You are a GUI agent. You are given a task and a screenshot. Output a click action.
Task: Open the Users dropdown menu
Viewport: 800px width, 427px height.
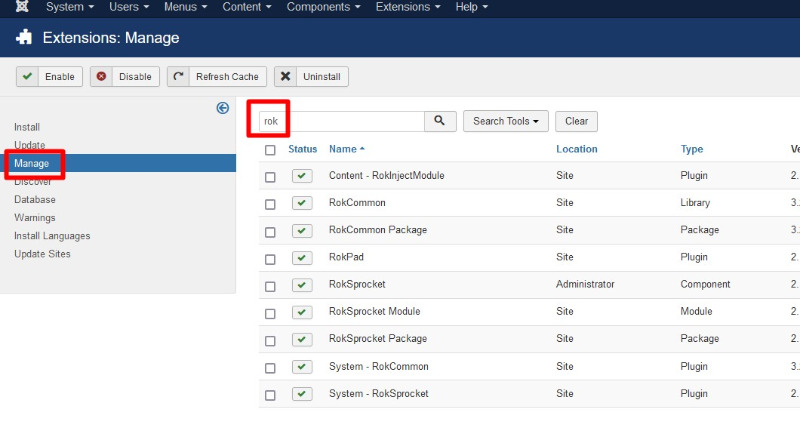tap(129, 7)
